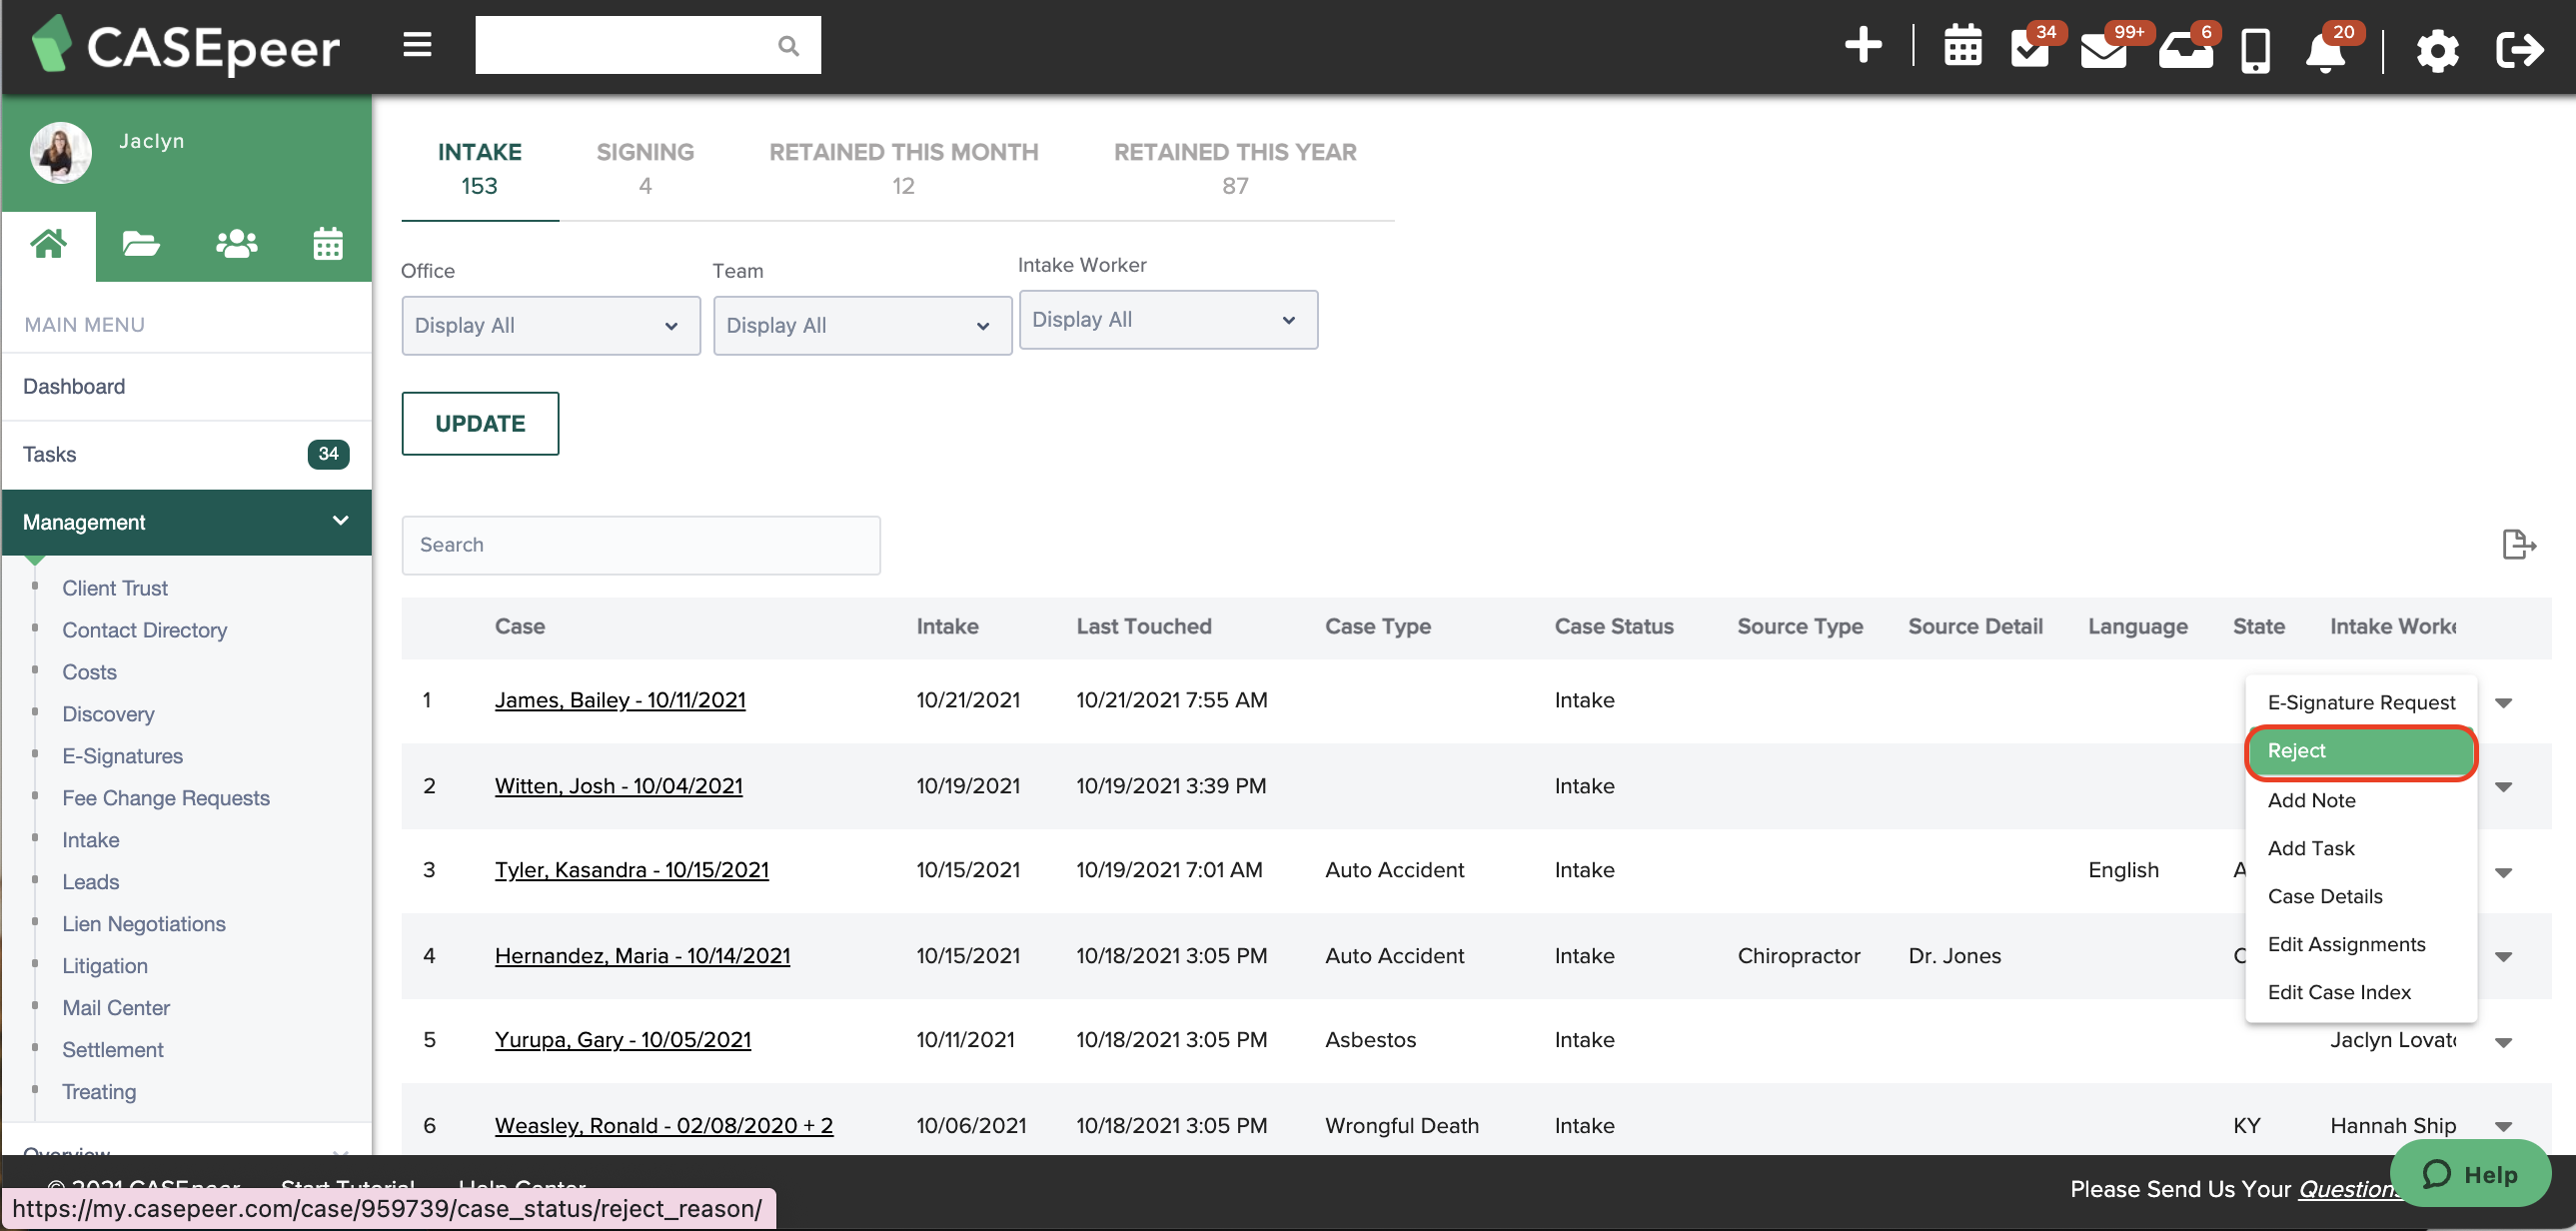2576x1231 pixels.
Task: Expand the row menu for Witten, Josh
Action: [2504, 786]
